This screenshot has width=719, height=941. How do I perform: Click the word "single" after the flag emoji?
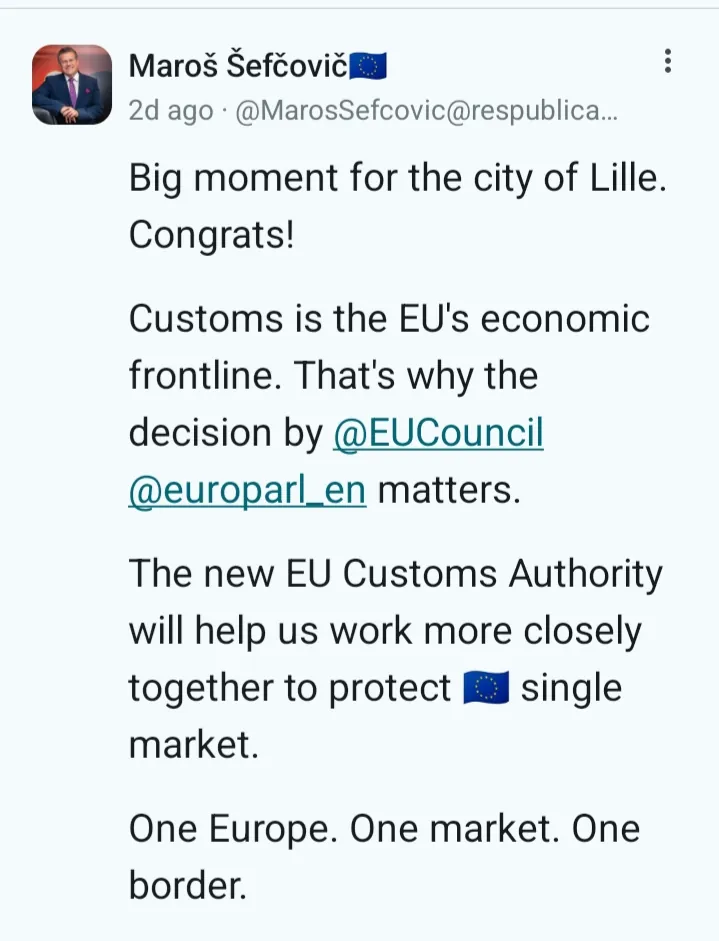(571, 689)
